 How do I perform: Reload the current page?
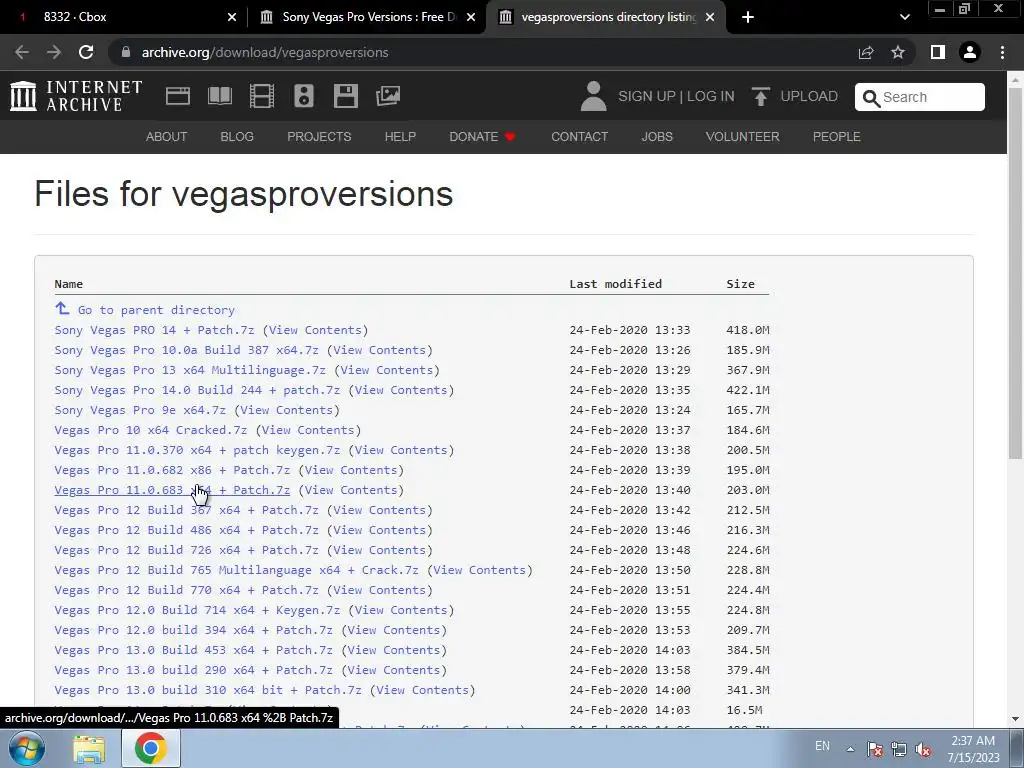click(x=86, y=52)
